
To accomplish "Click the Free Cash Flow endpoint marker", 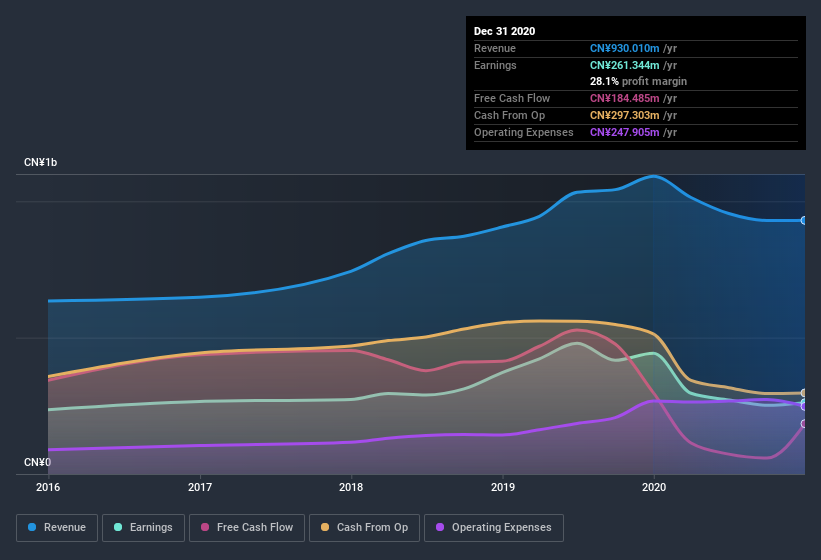I will coord(804,423).
